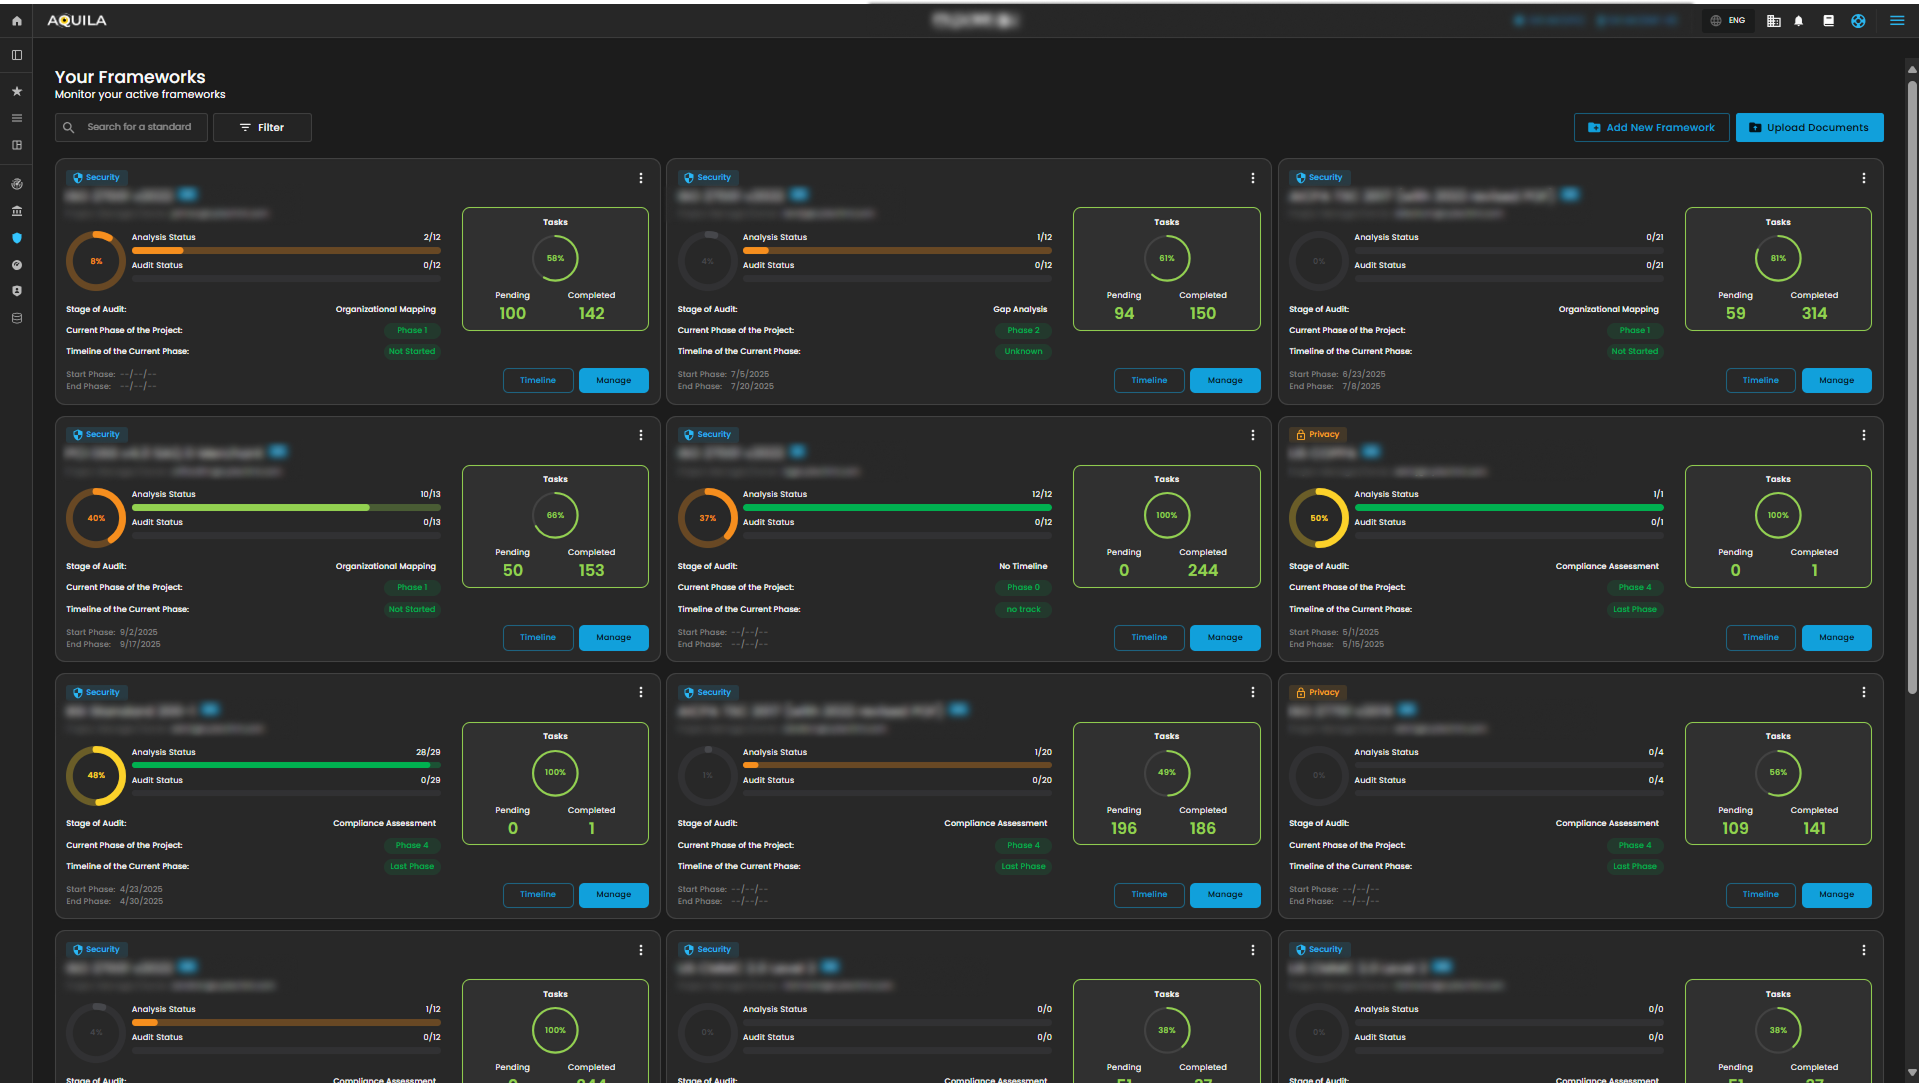1919x1083 pixels.
Task: Click the organization building icon in header
Action: (1773, 20)
